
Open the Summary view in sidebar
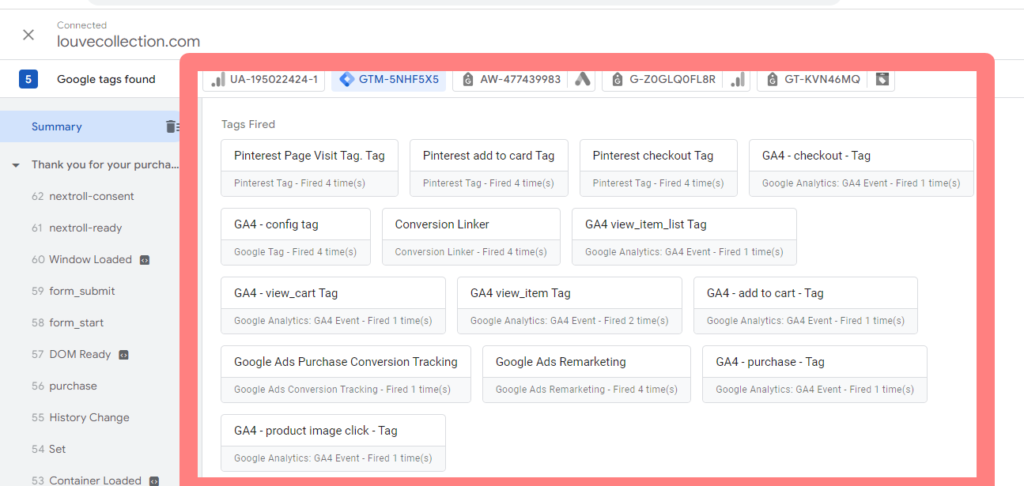click(57, 127)
